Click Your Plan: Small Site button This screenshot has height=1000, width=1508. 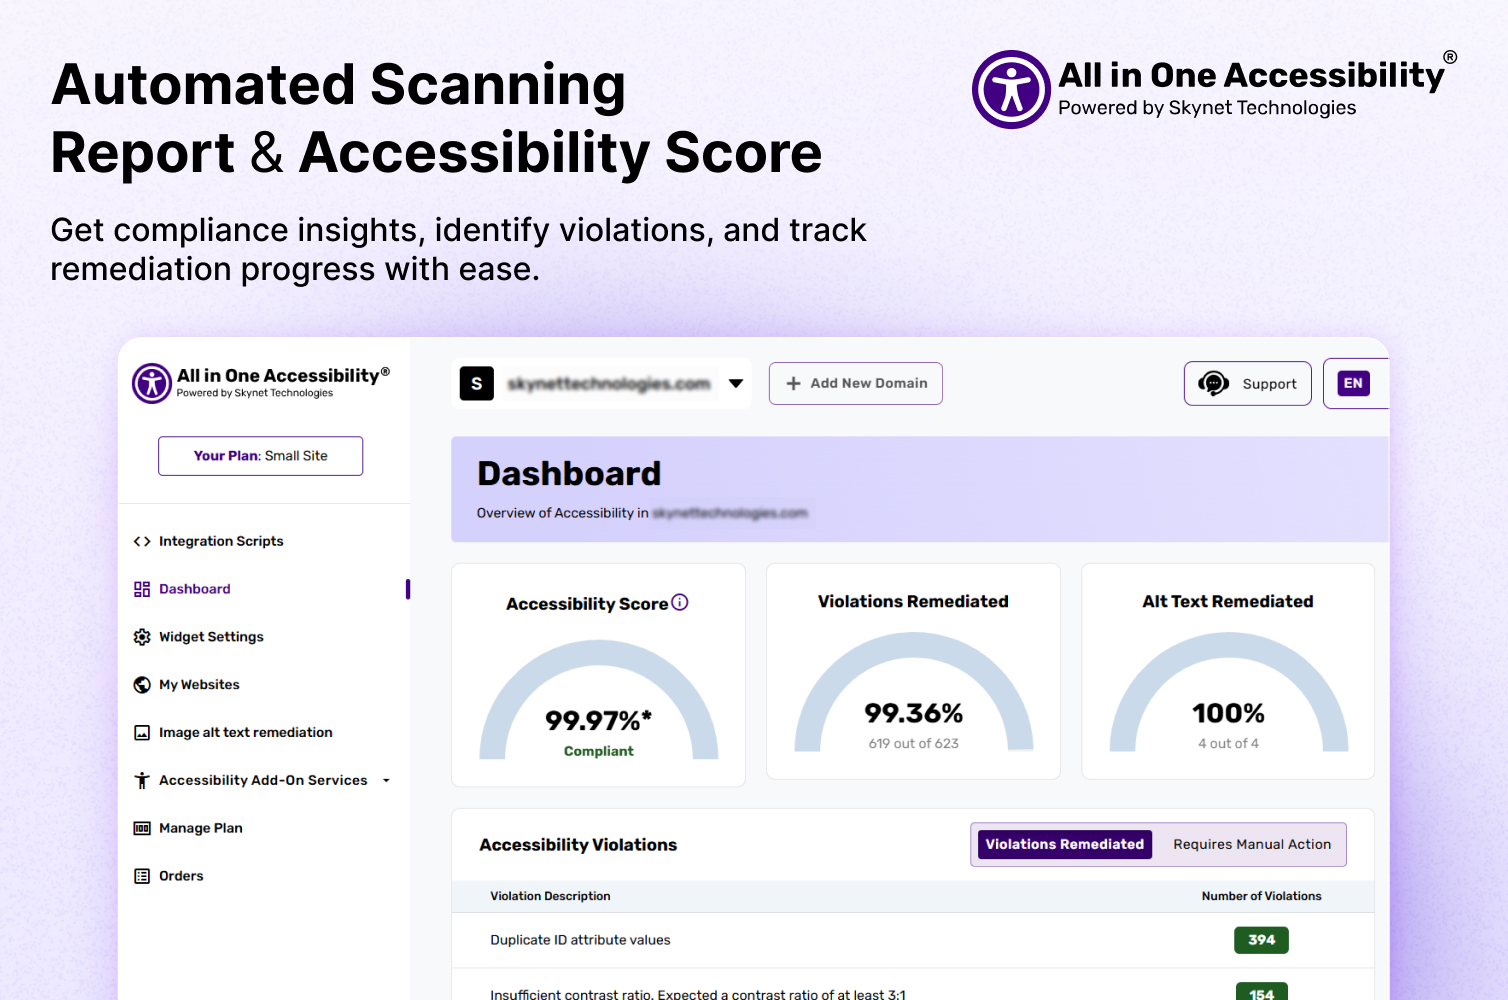point(260,456)
